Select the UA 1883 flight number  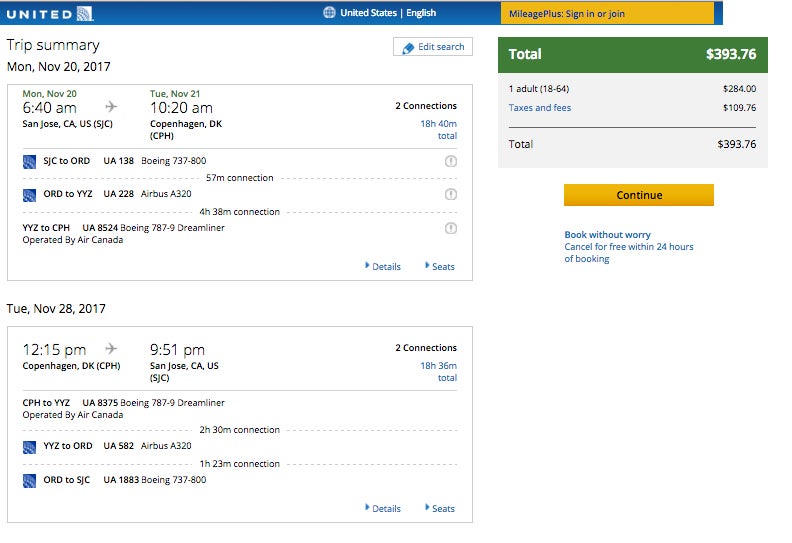(x=121, y=479)
